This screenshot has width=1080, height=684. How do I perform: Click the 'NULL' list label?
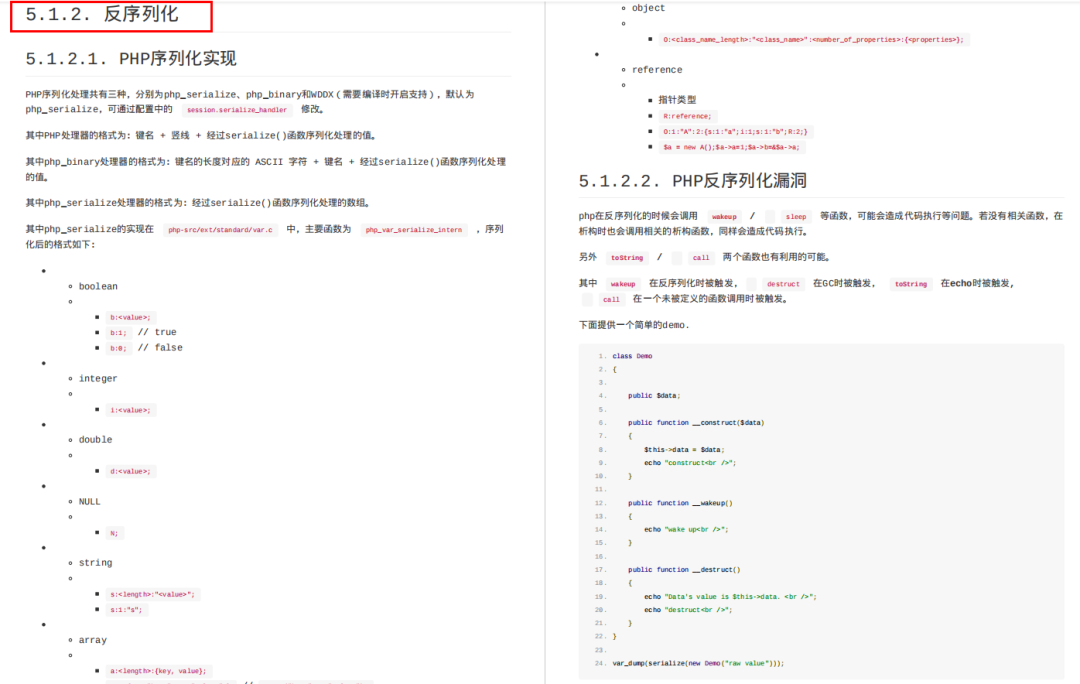(x=90, y=502)
